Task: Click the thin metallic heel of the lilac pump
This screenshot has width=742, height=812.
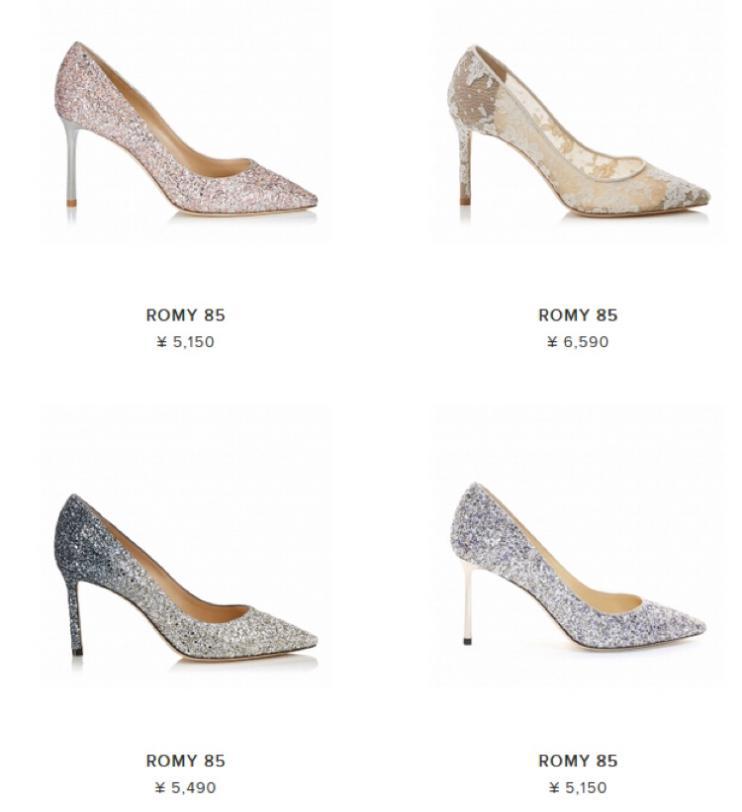Action: (468, 603)
